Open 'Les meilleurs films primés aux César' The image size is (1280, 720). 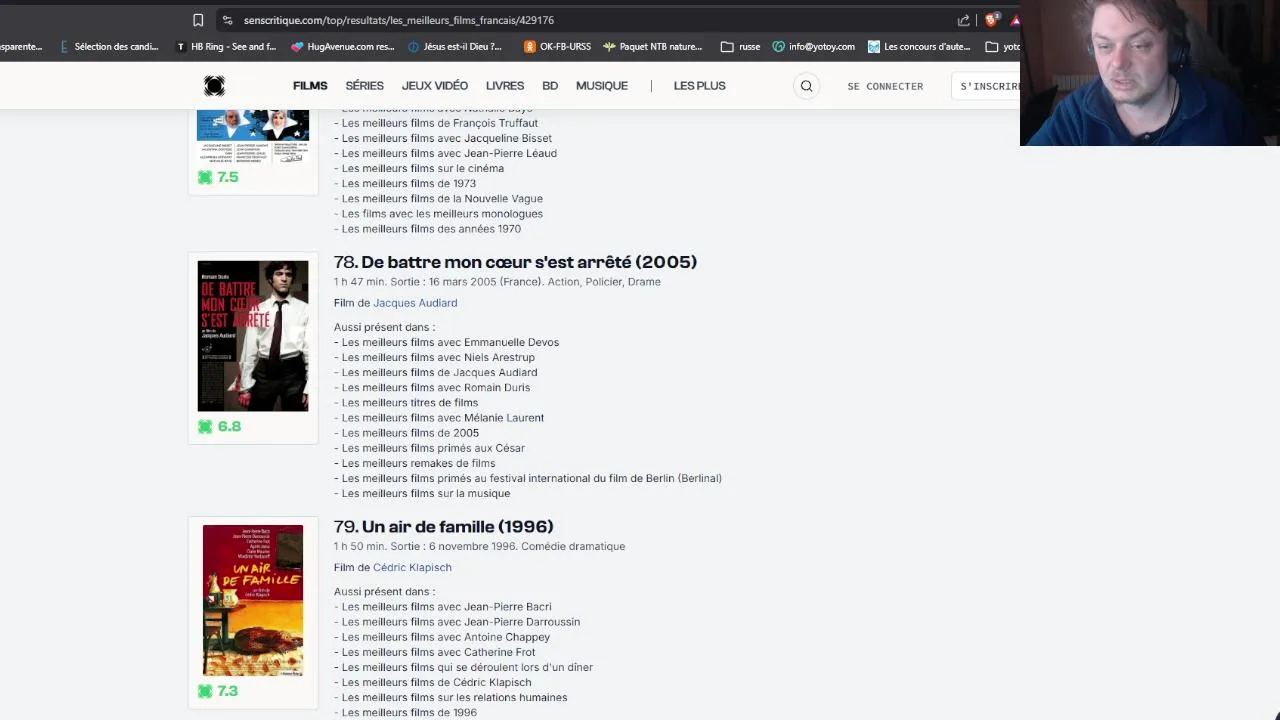pos(433,448)
